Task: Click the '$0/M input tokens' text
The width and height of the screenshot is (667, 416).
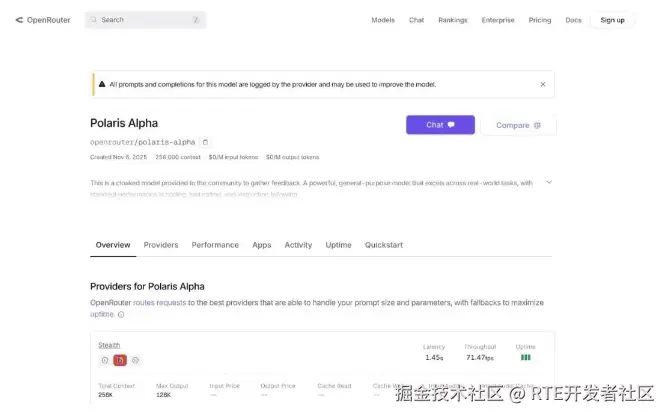Action: pyautogui.click(x=233, y=157)
